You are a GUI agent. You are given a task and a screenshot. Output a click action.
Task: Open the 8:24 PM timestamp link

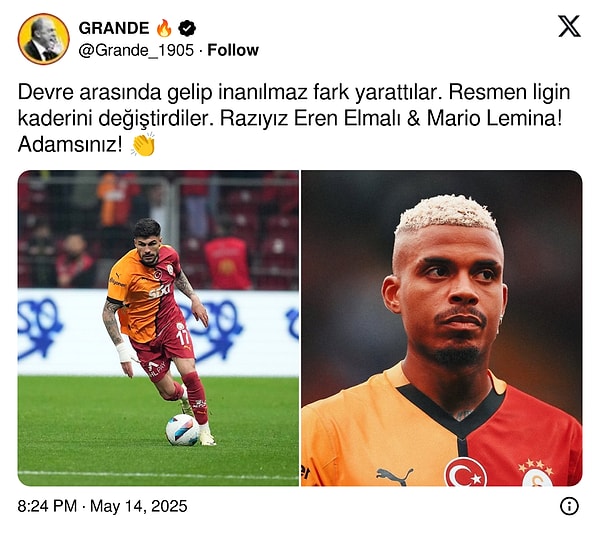coord(47,506)
